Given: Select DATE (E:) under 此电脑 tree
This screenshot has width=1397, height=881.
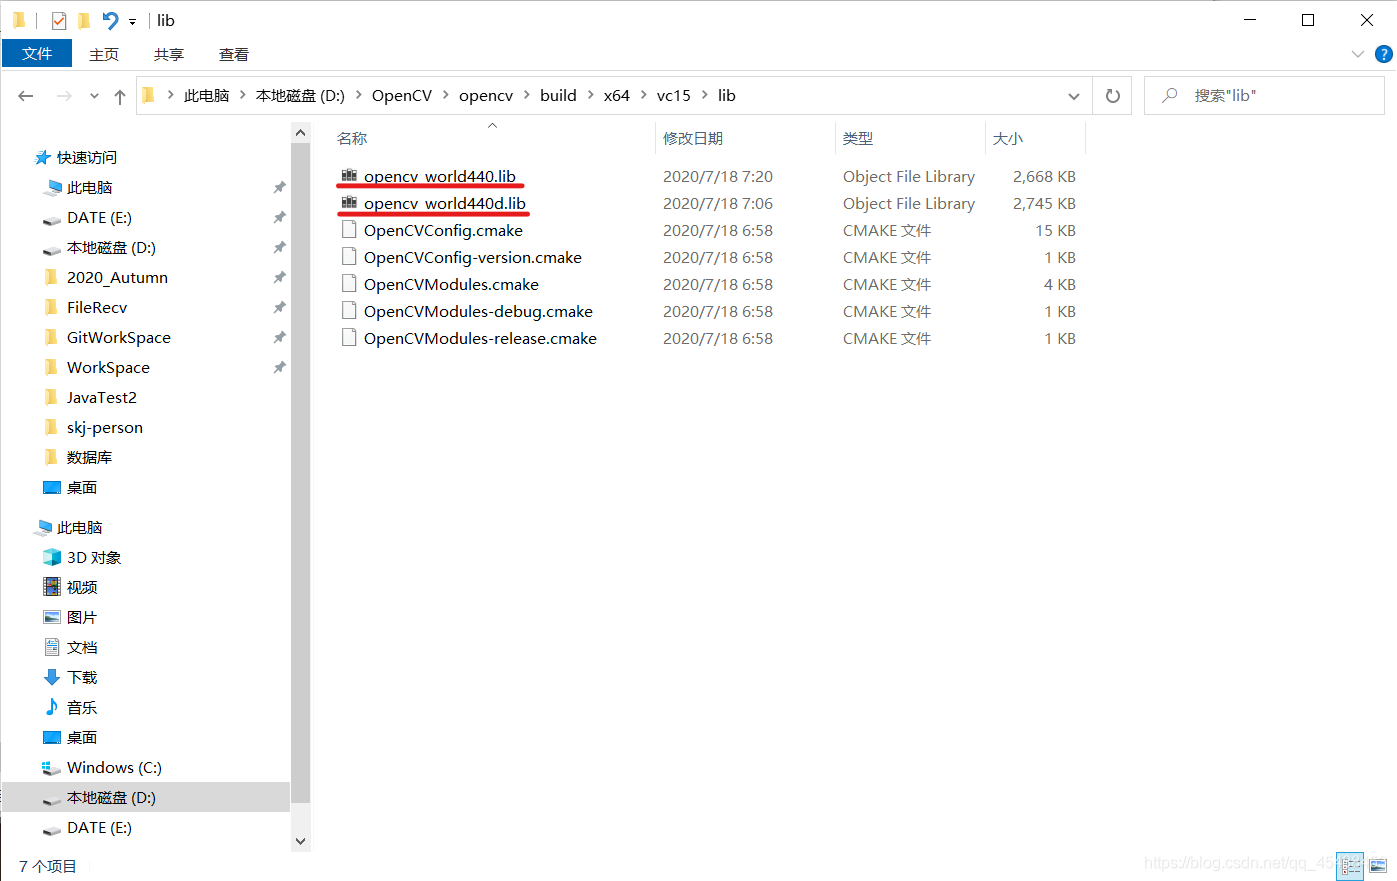Looking at the screenshot, I should tap(99, 827).
